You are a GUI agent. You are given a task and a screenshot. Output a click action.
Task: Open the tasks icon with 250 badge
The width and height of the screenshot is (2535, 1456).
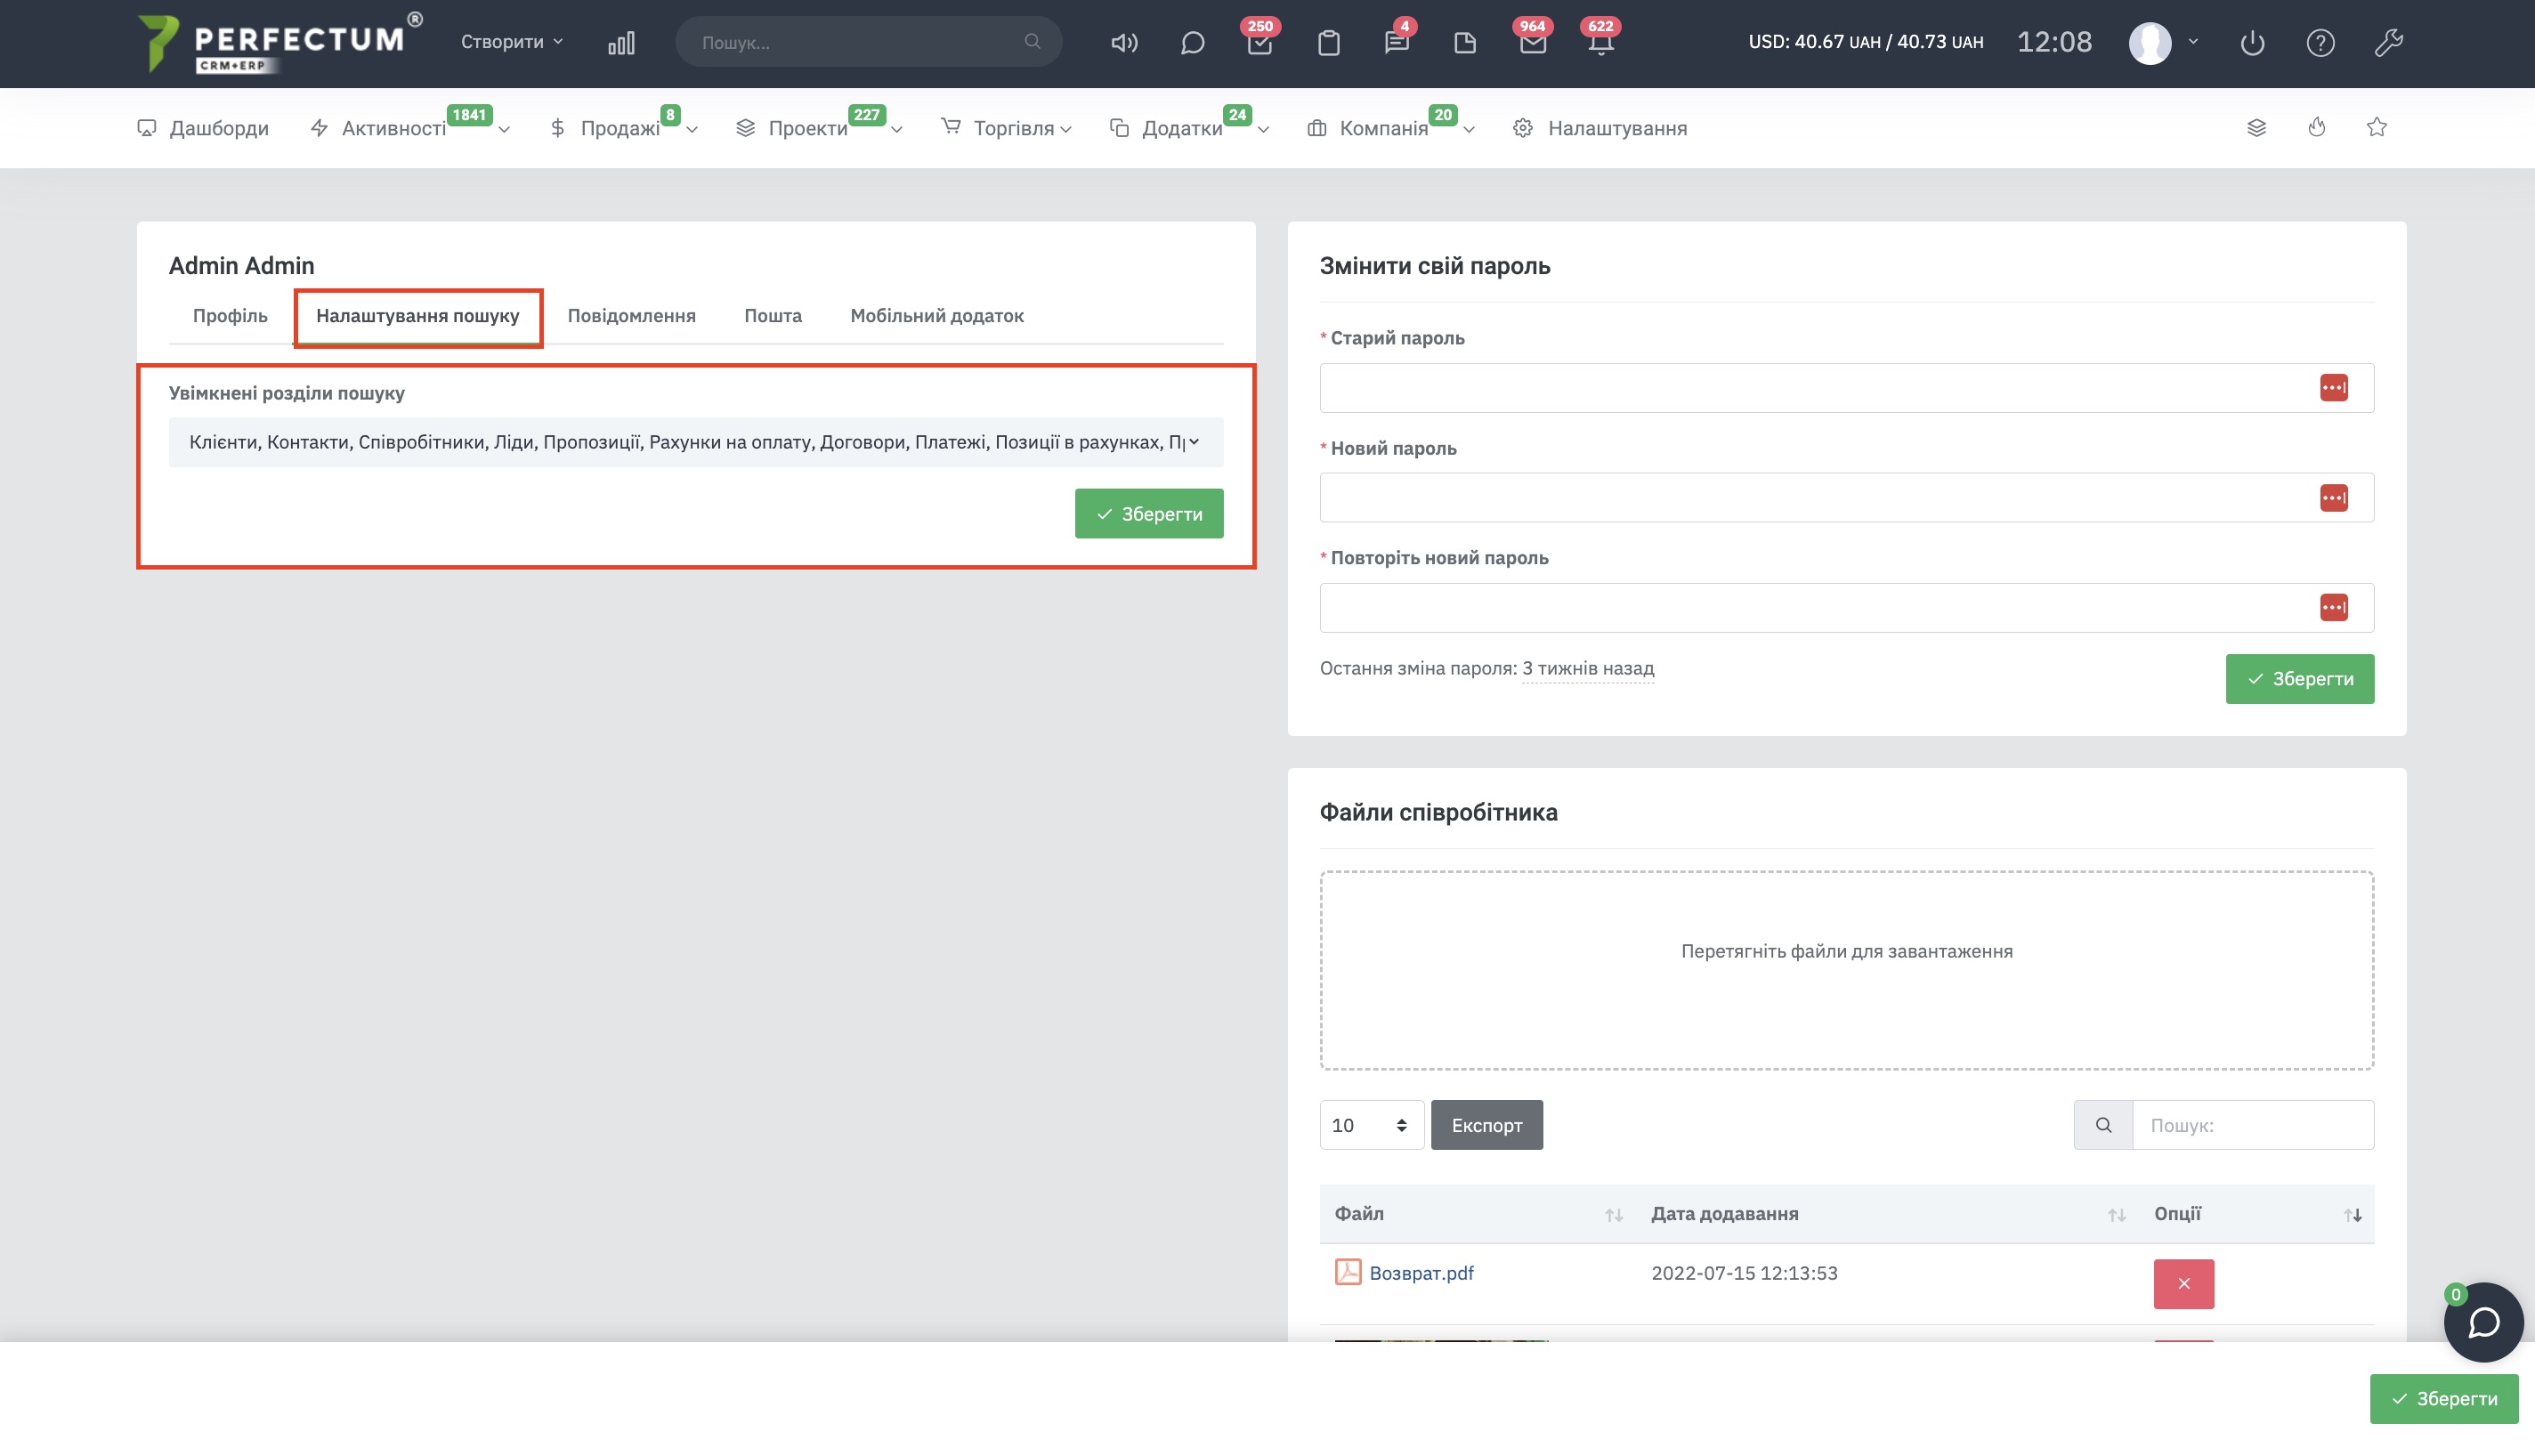pyautogui.click(x=1259, y=43)
